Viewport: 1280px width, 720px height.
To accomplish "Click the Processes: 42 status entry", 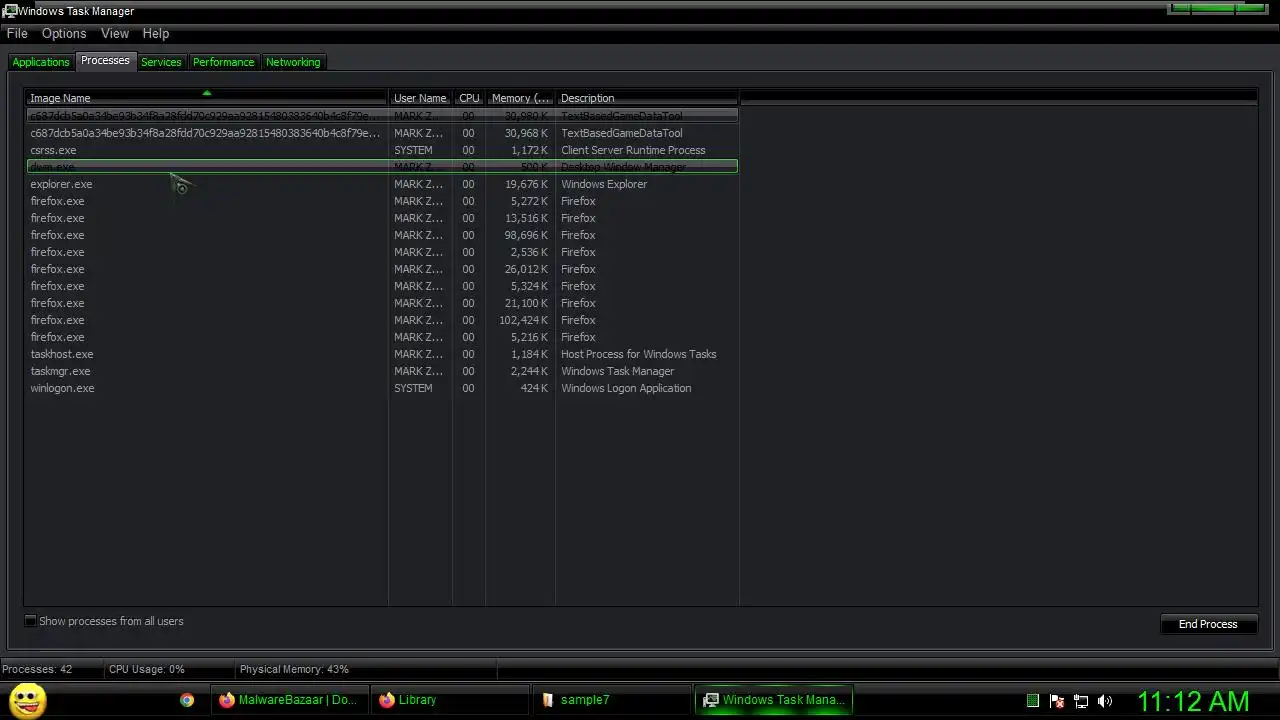I will [x=37, y=669].
